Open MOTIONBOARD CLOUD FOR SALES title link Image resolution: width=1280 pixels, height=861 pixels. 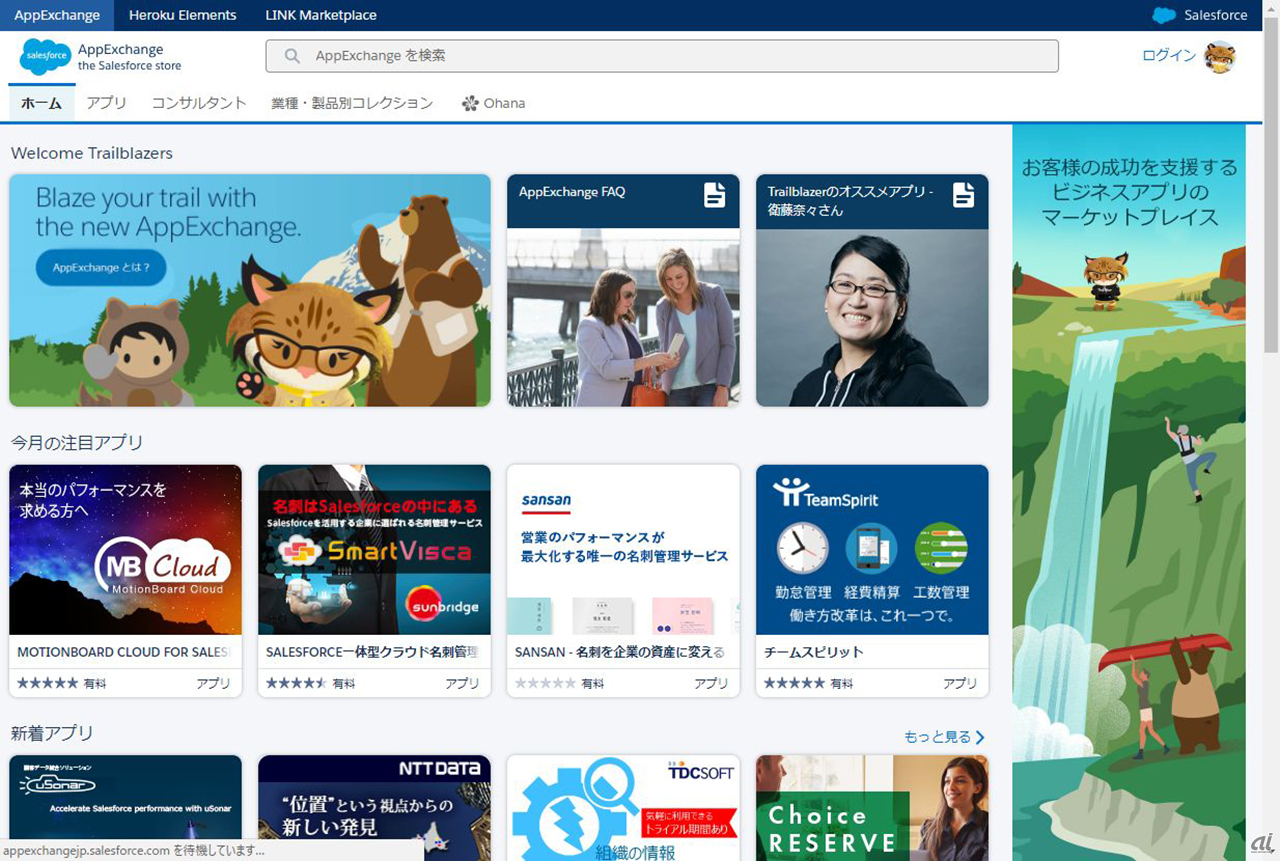[x=123, y=652]
